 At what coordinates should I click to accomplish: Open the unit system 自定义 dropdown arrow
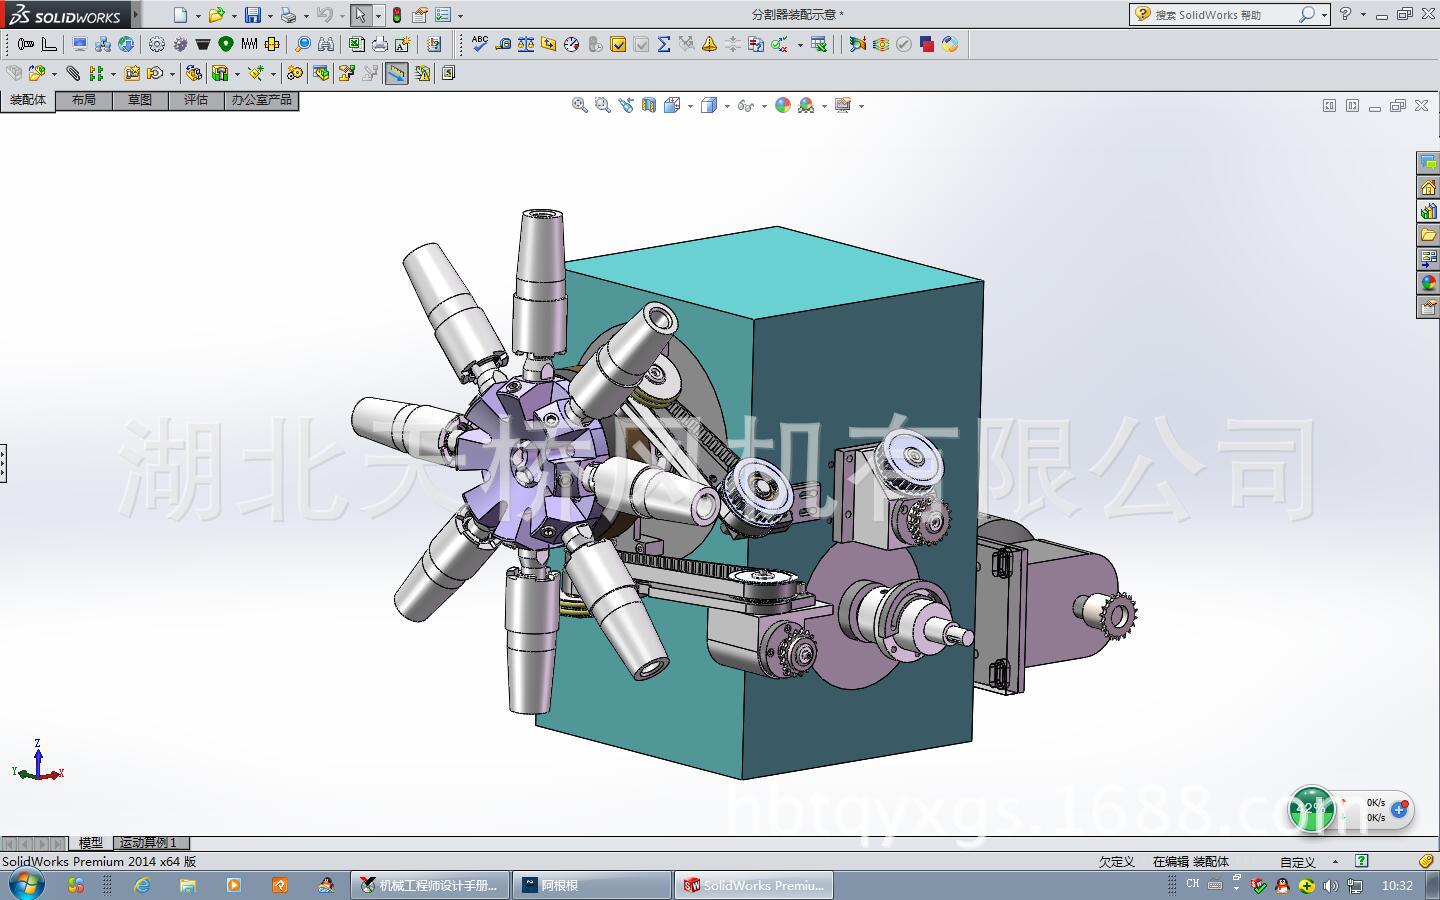pos(1335,862)
